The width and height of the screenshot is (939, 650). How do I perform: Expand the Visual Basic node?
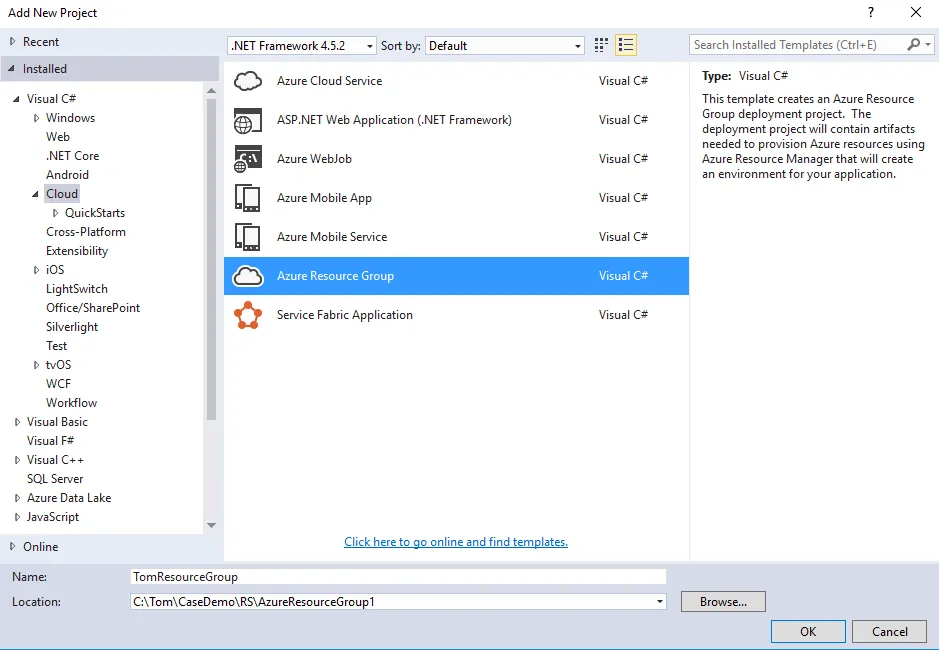click(x=17, y=422)
